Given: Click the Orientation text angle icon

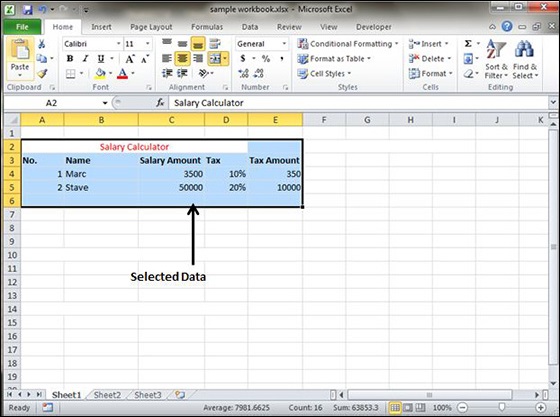Looking at the screenshot, I should 204,73.
